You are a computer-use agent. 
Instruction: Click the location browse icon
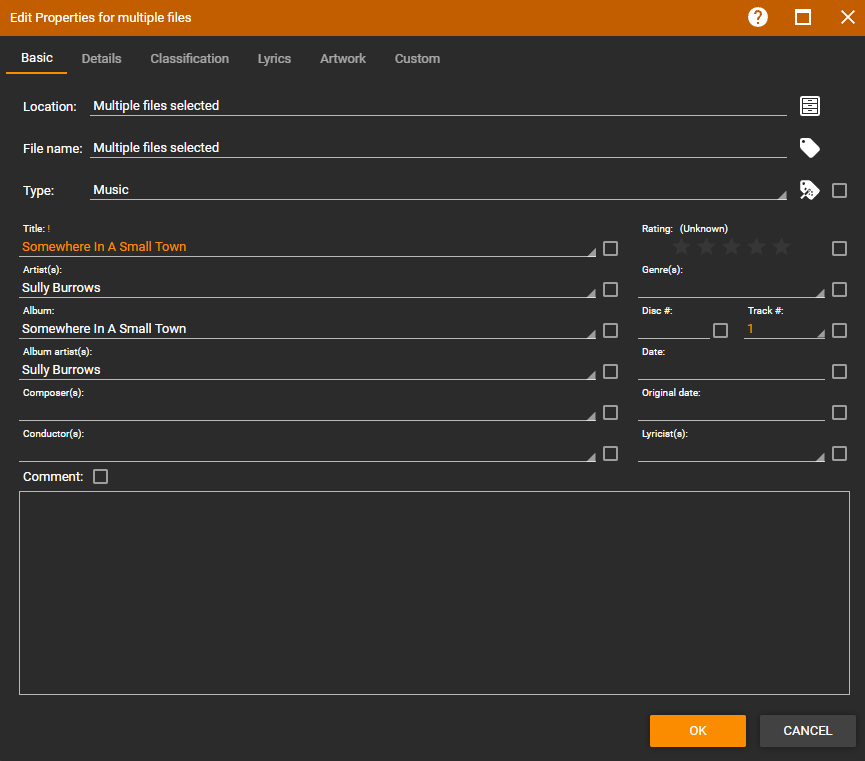[809, 106]
